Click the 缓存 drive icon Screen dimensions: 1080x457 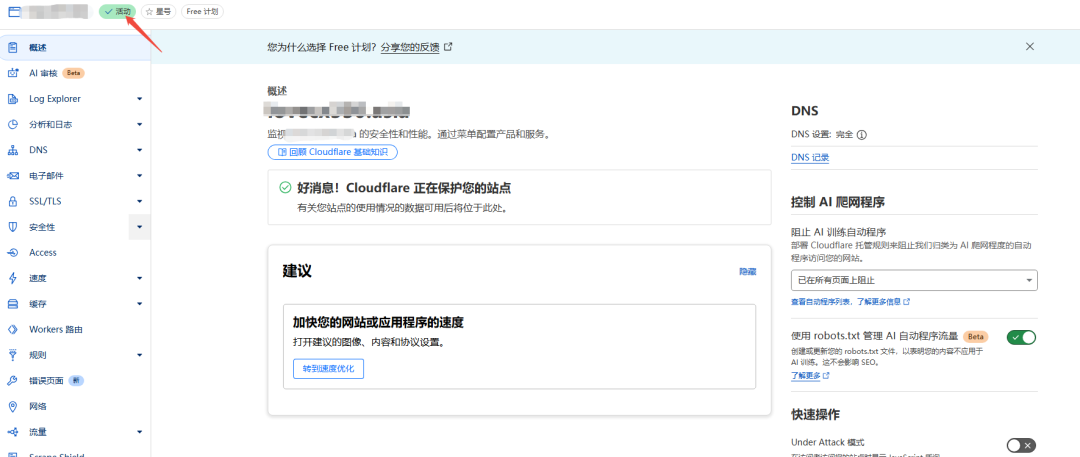[12, 304]
